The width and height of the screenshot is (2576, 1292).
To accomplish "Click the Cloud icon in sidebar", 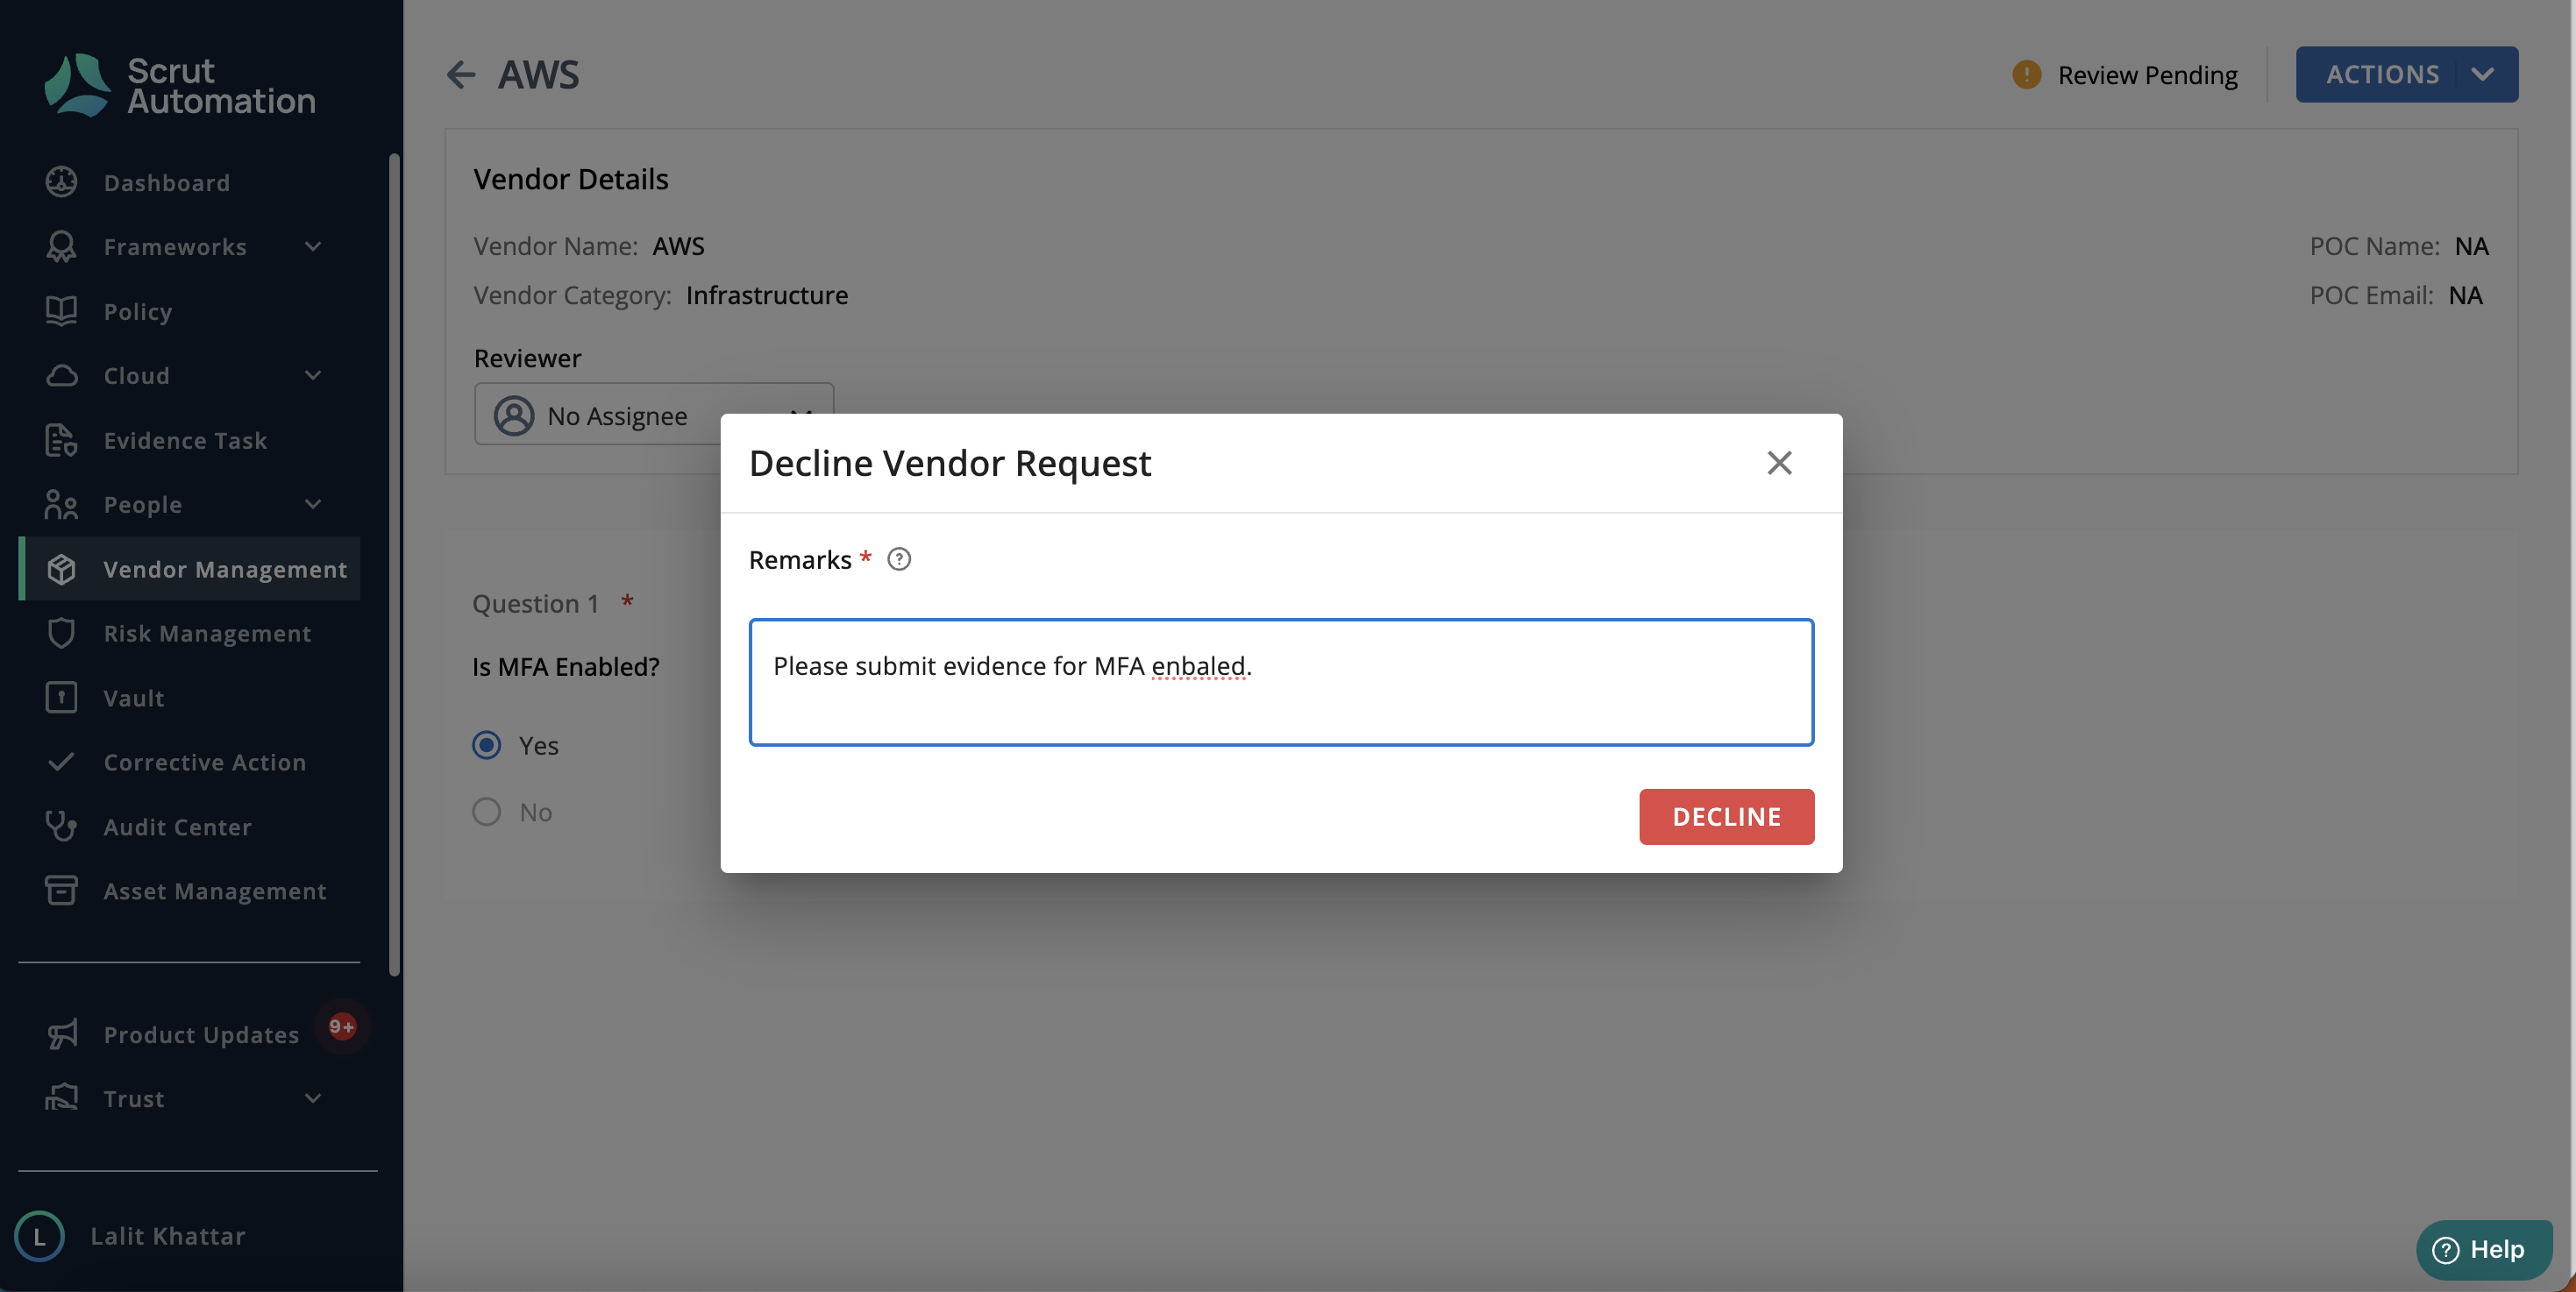I will pos(61,375).
